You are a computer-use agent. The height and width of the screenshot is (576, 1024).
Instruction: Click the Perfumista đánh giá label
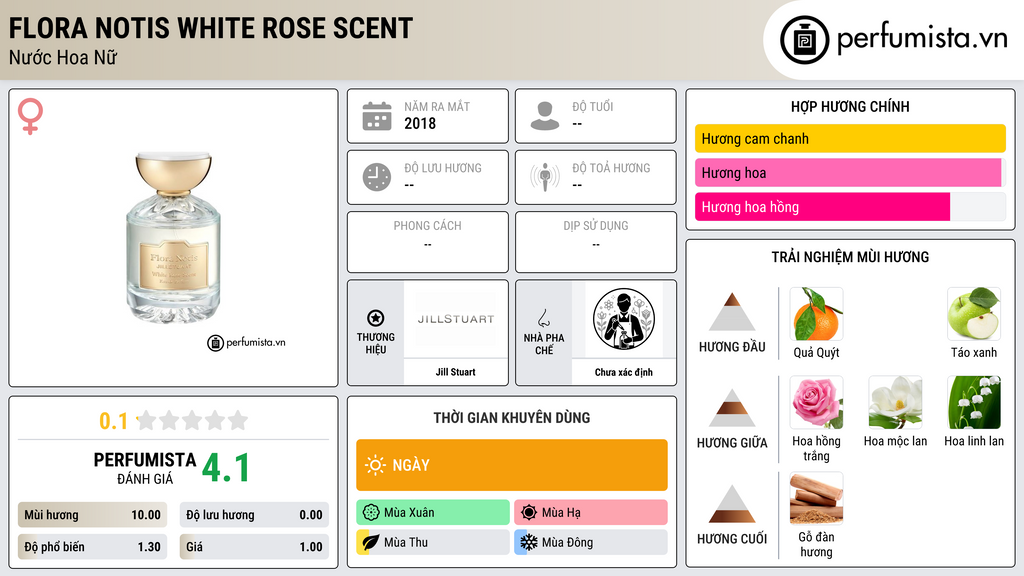tap(145, 469)
